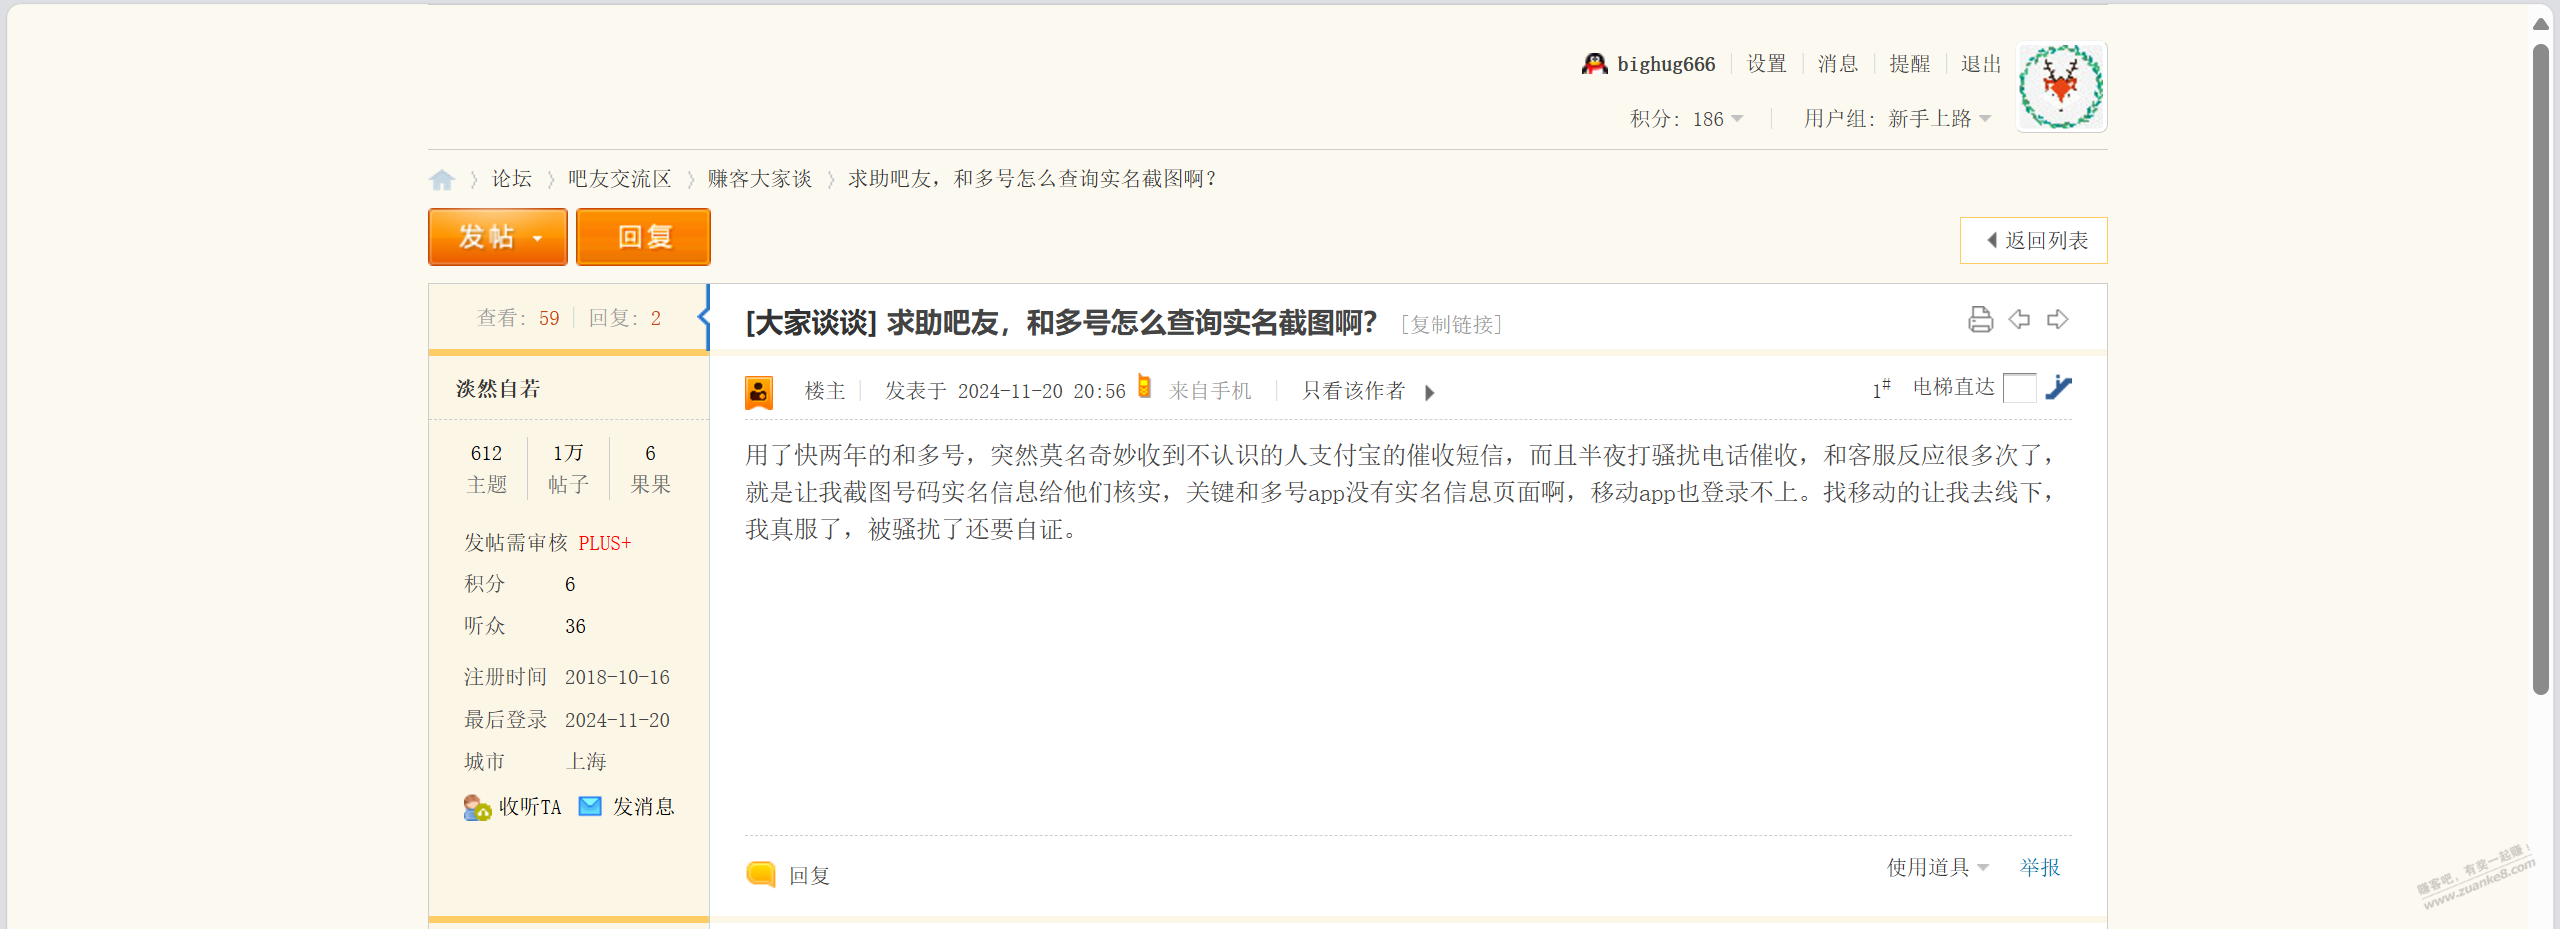Open the 发帖 dropdown button

pos(498,237)
